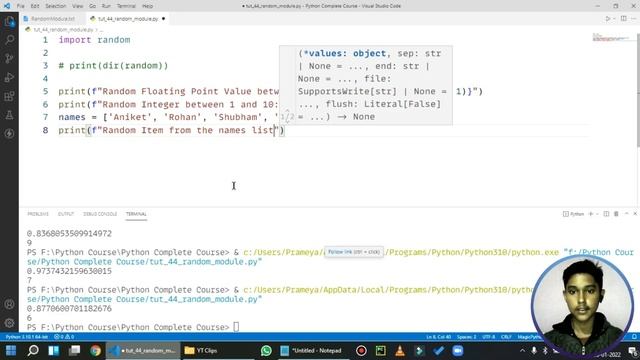Open the Testing flask view

pos(9,115)
